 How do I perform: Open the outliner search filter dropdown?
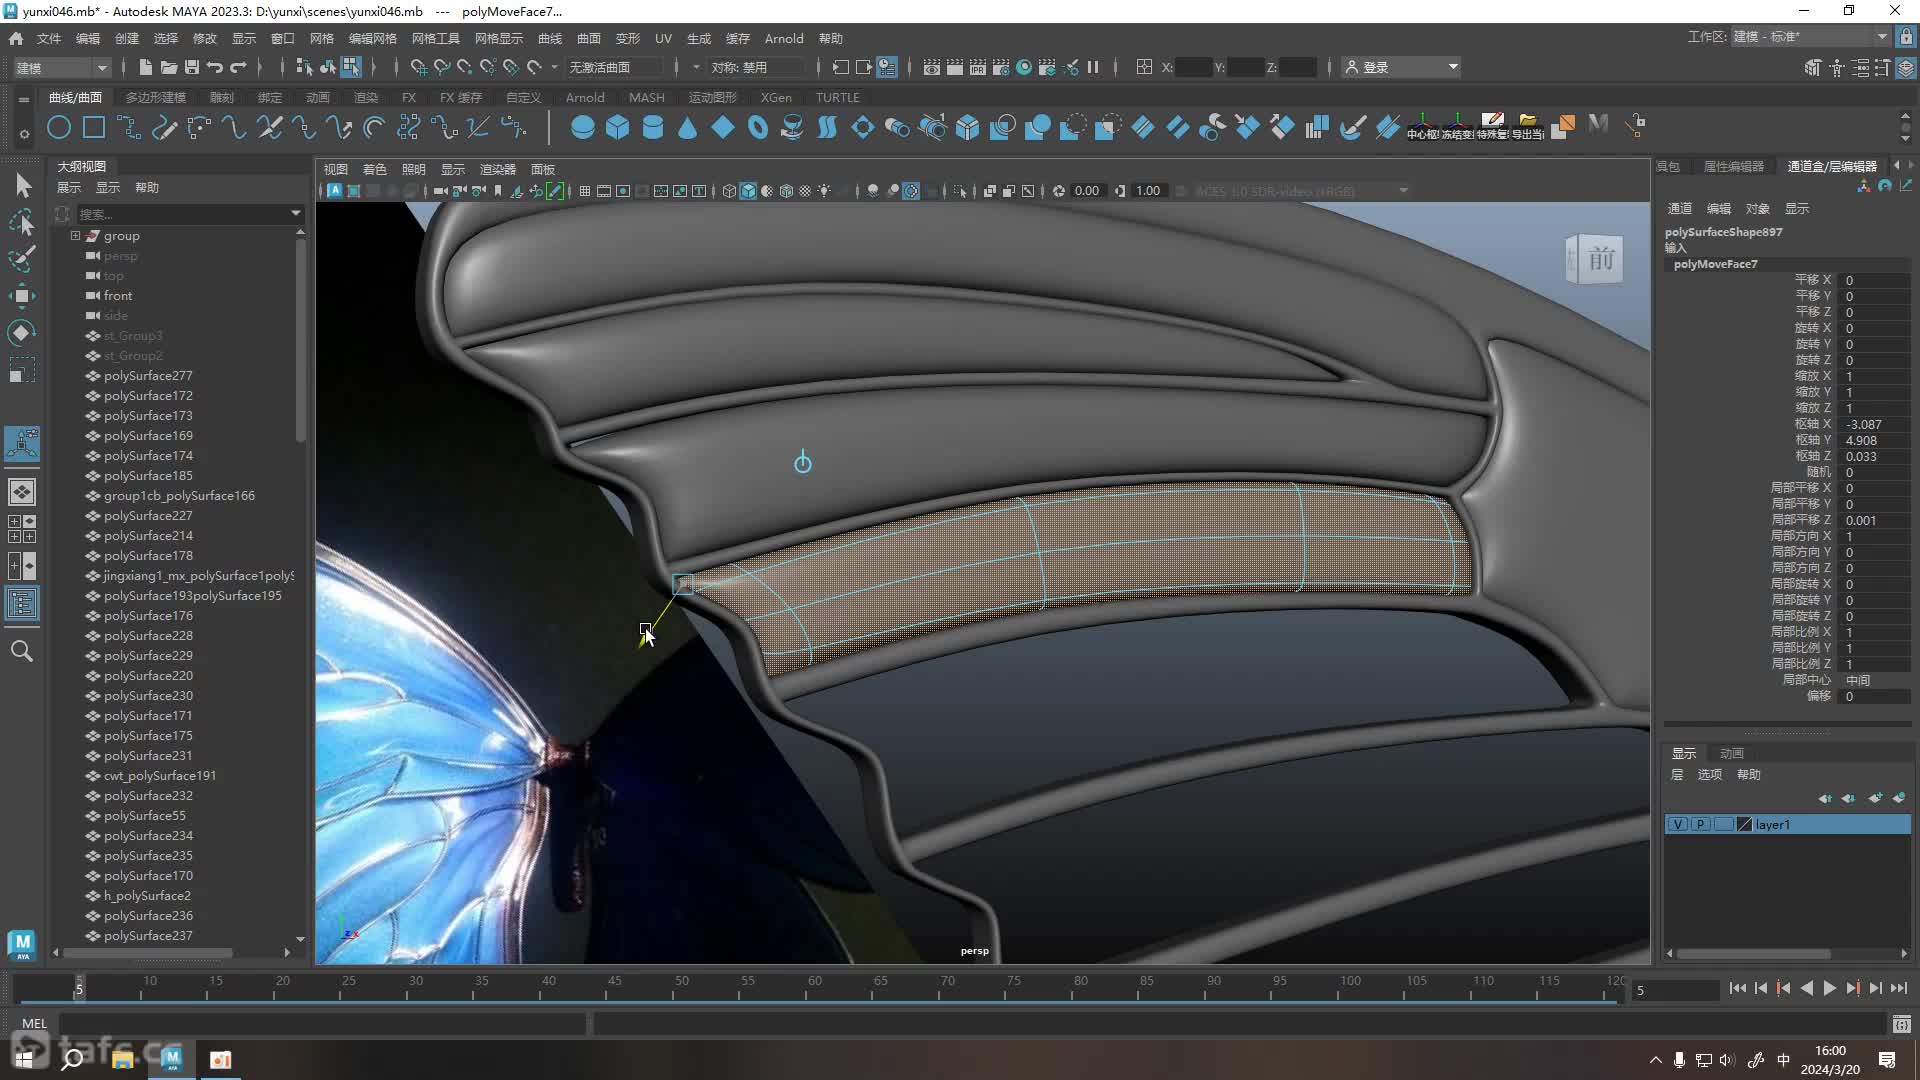(296, 213)
